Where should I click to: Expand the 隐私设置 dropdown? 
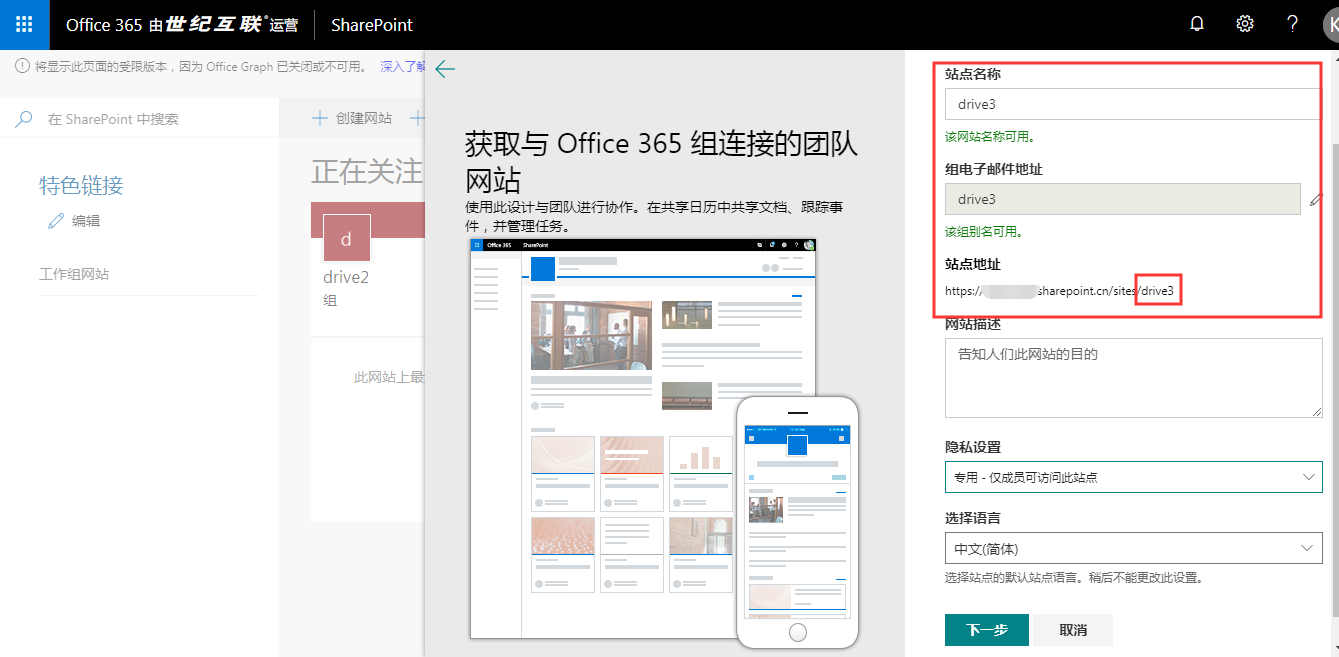pos(1133,478)
